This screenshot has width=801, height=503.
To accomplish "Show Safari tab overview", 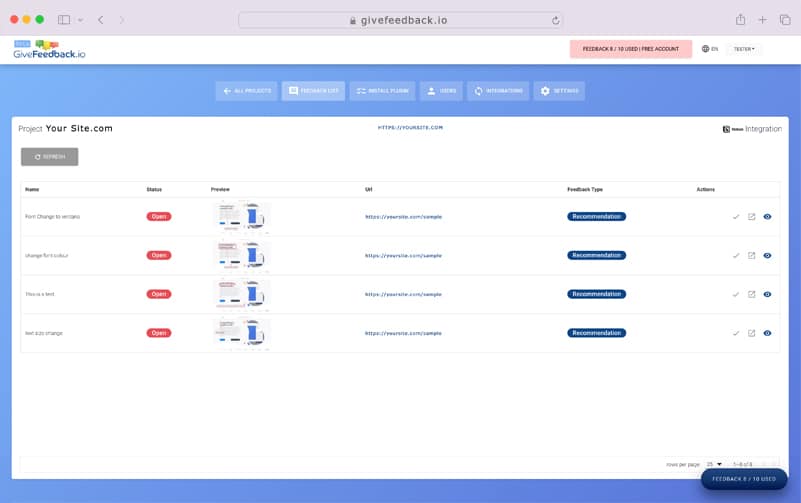I will [x=785, y=20].
